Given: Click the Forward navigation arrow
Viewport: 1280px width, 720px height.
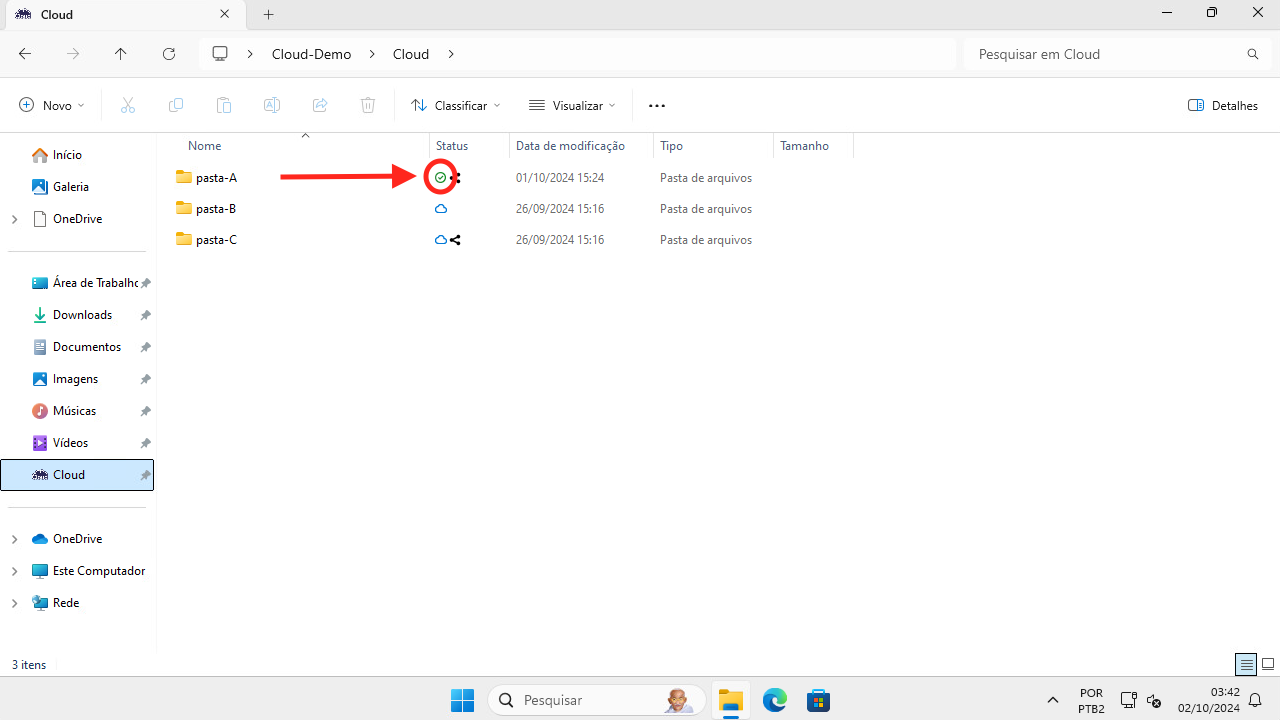Looking at the screenshot, I should (x=73, y=54).
